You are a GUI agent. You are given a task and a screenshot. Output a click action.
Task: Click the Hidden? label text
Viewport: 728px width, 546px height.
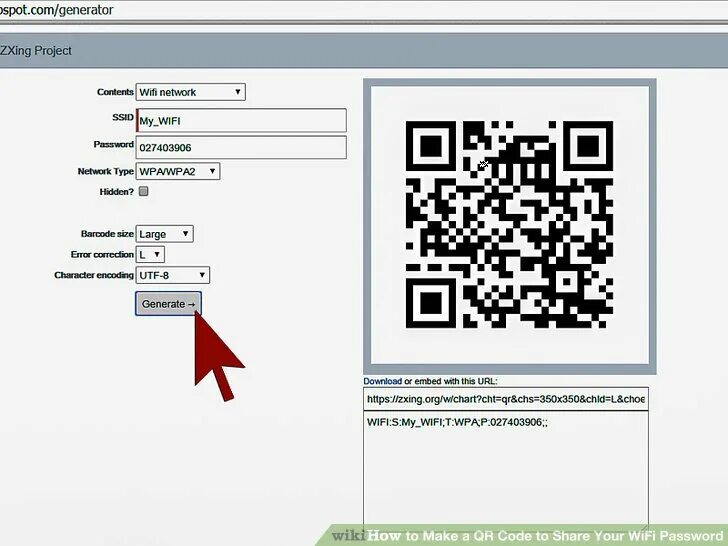pyautogui.click(x=117, y=192)
